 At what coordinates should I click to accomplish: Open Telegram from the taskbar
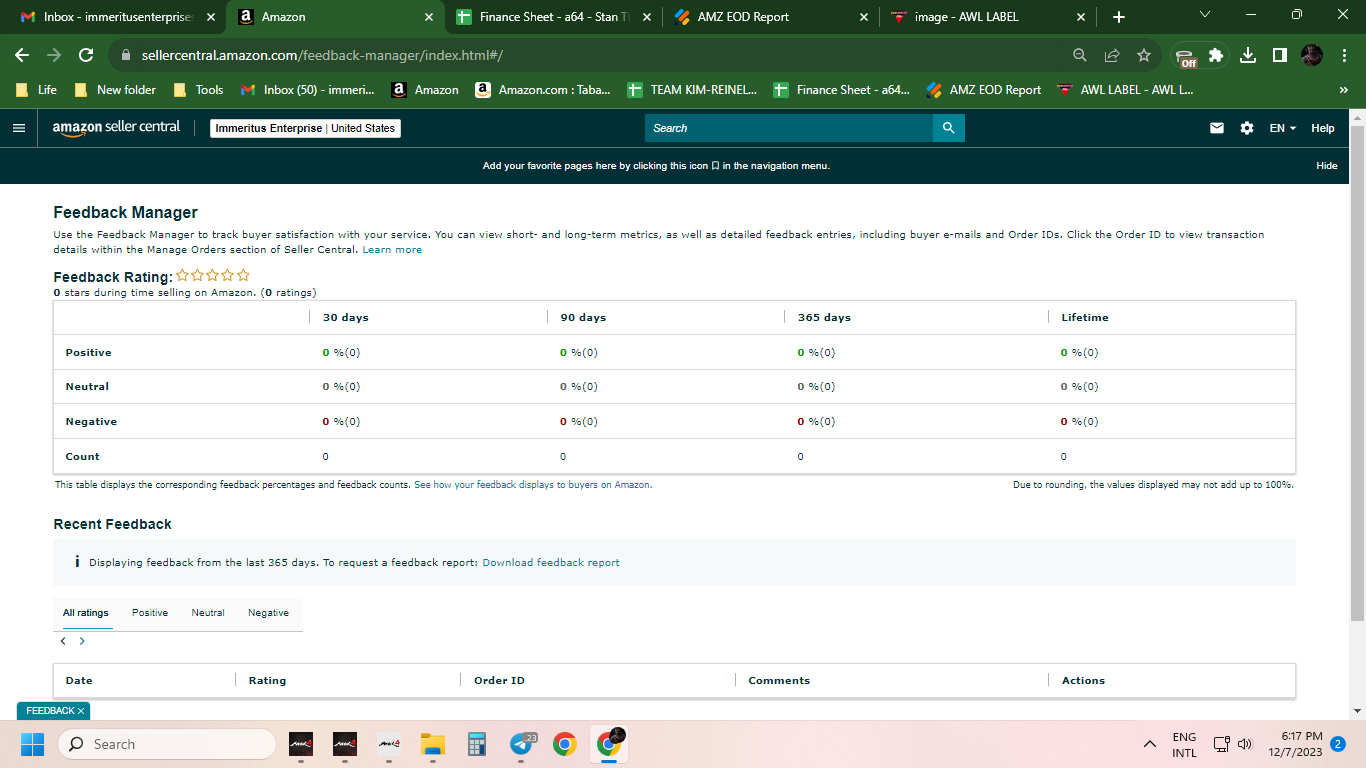(522, 744)
